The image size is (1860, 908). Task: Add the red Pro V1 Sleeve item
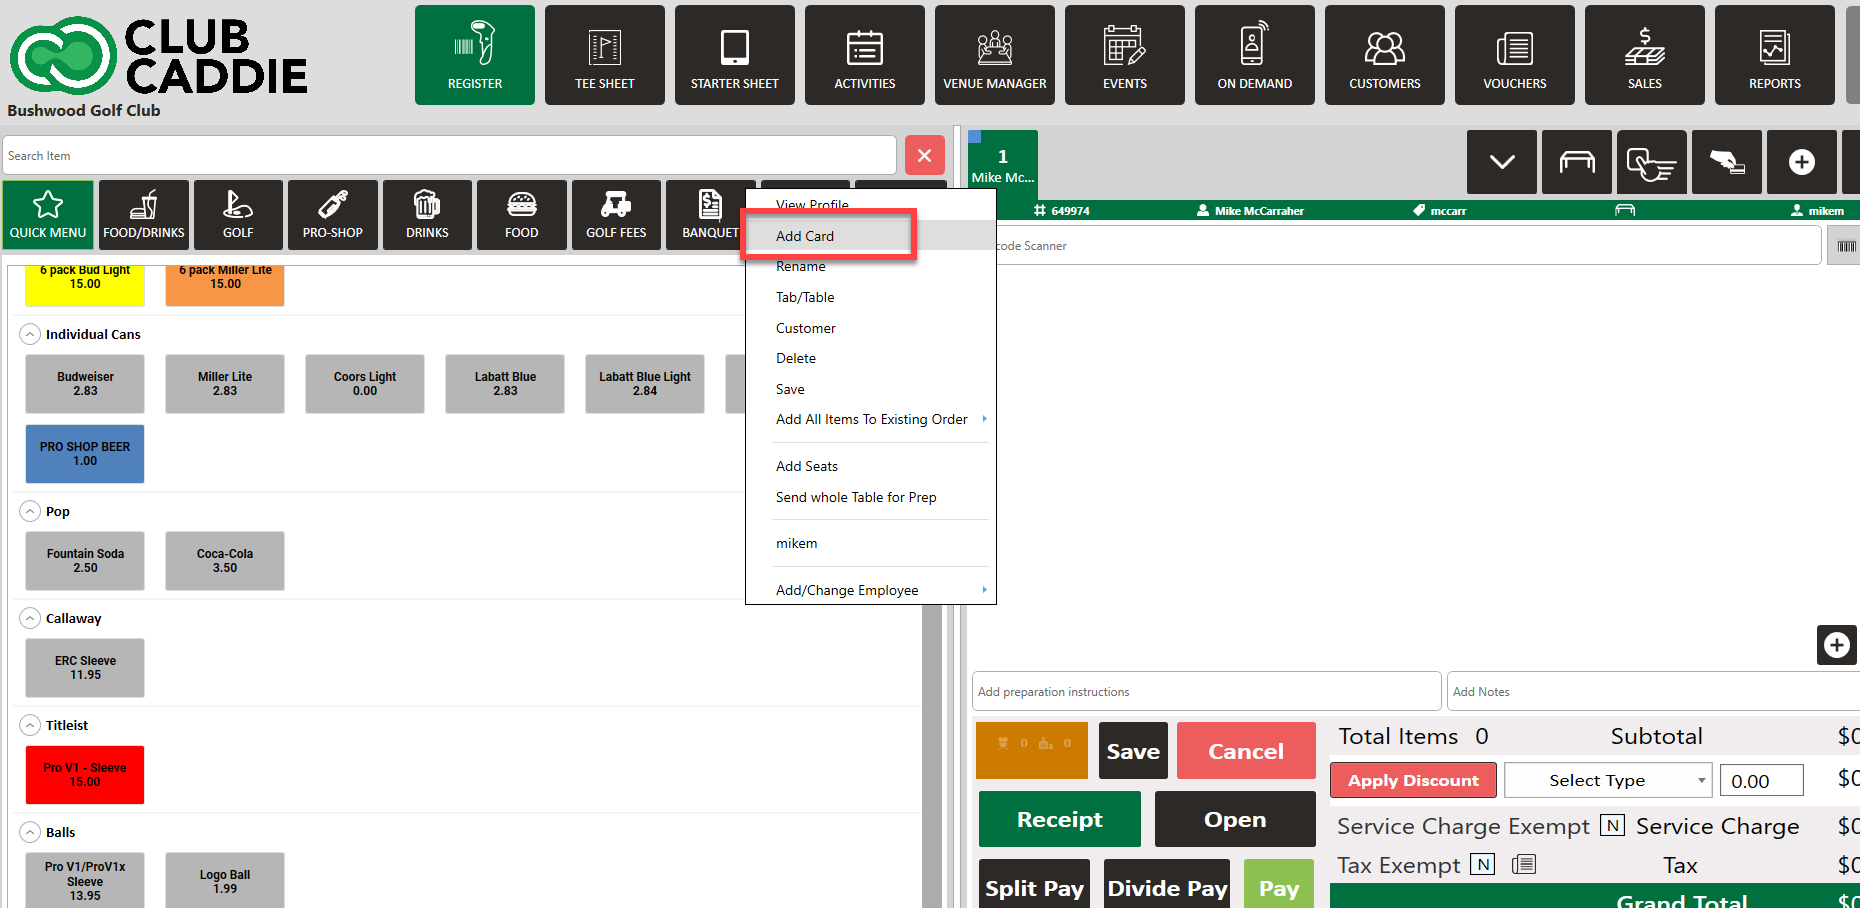(85, 775)
